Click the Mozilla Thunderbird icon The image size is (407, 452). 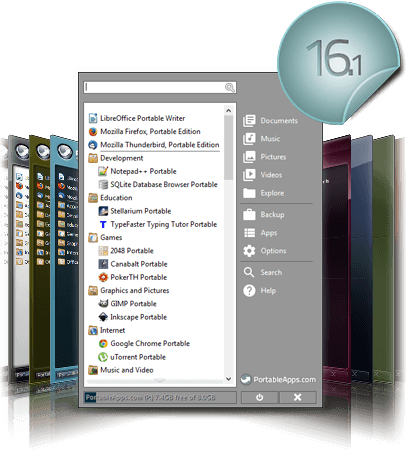pyautogui.click(x=93, y=145)
